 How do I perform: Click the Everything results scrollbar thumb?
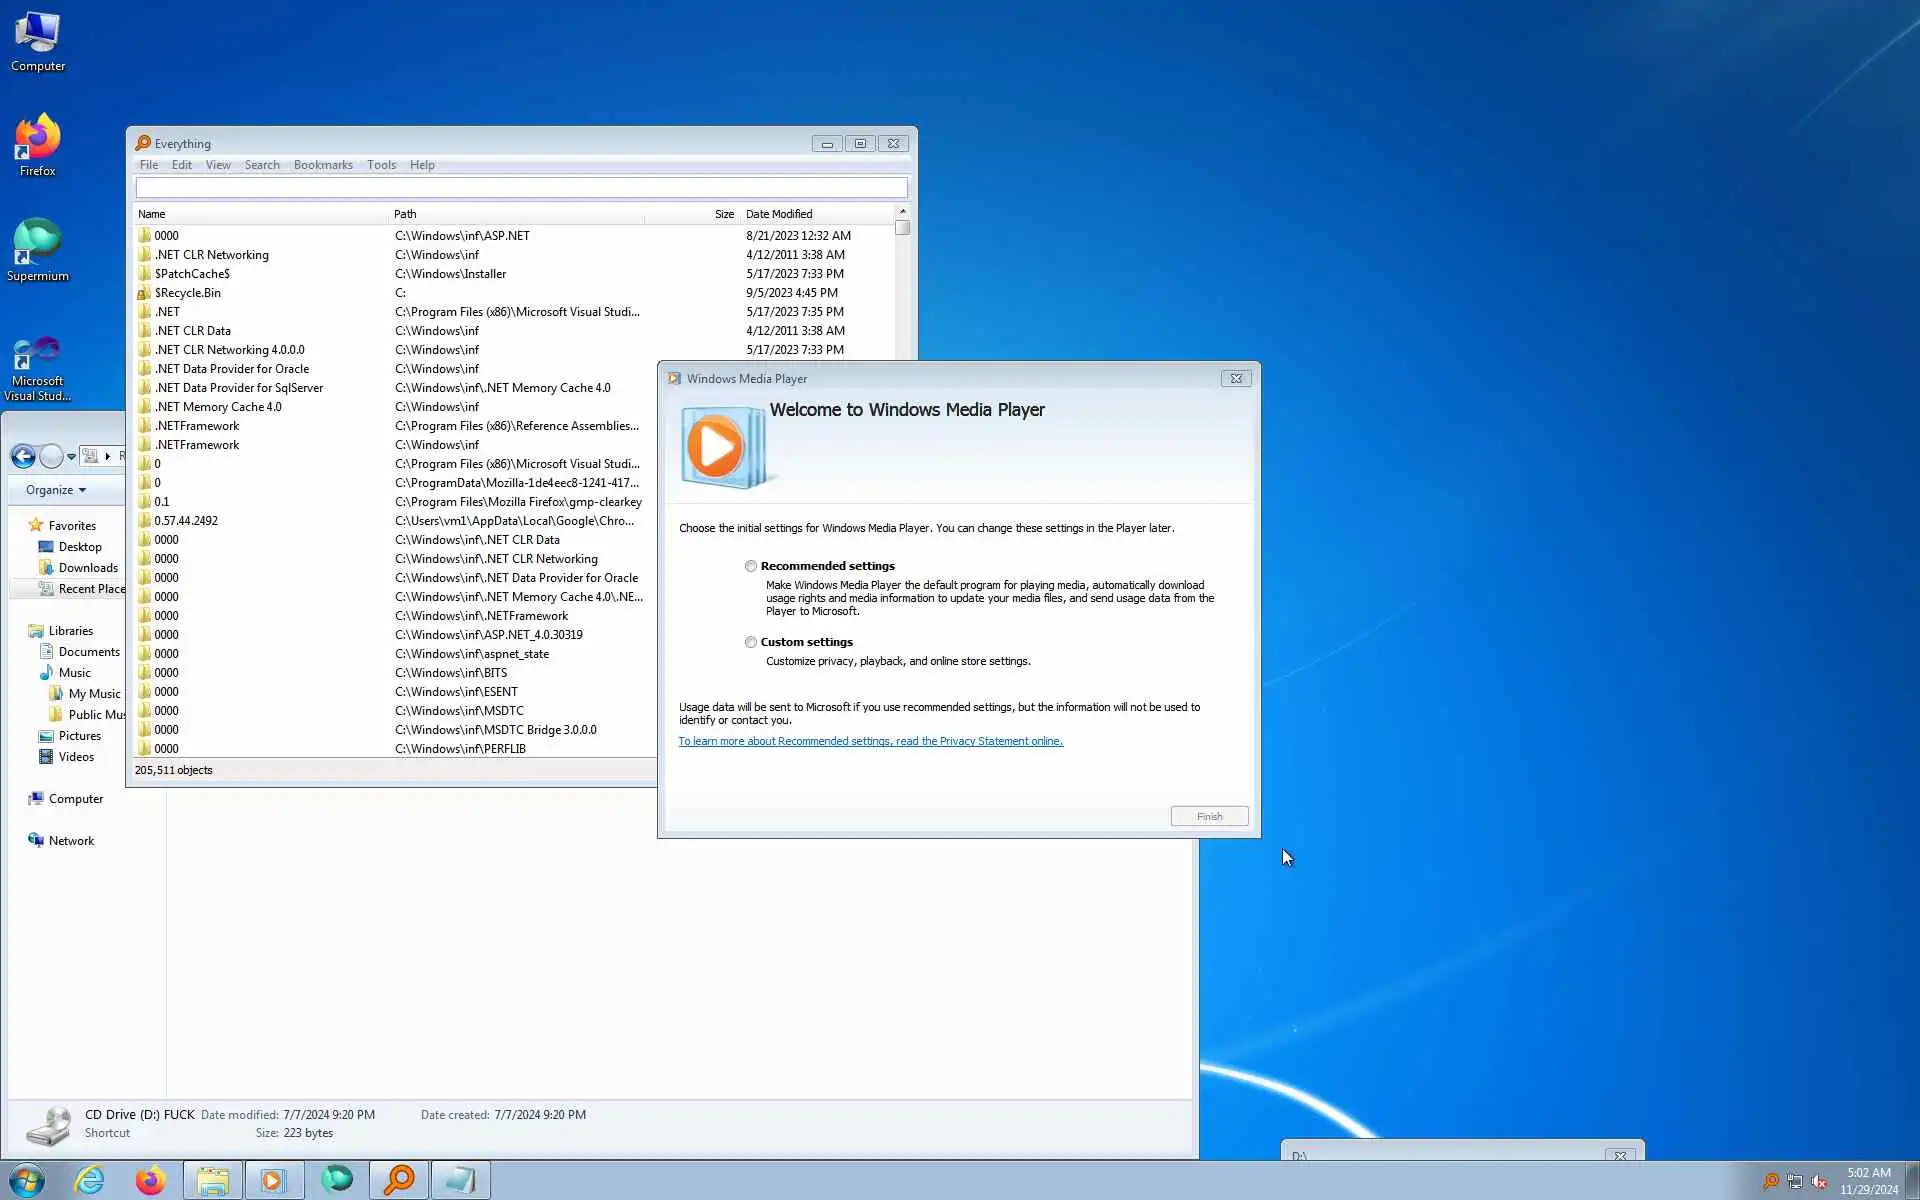[x=902, y=228]
